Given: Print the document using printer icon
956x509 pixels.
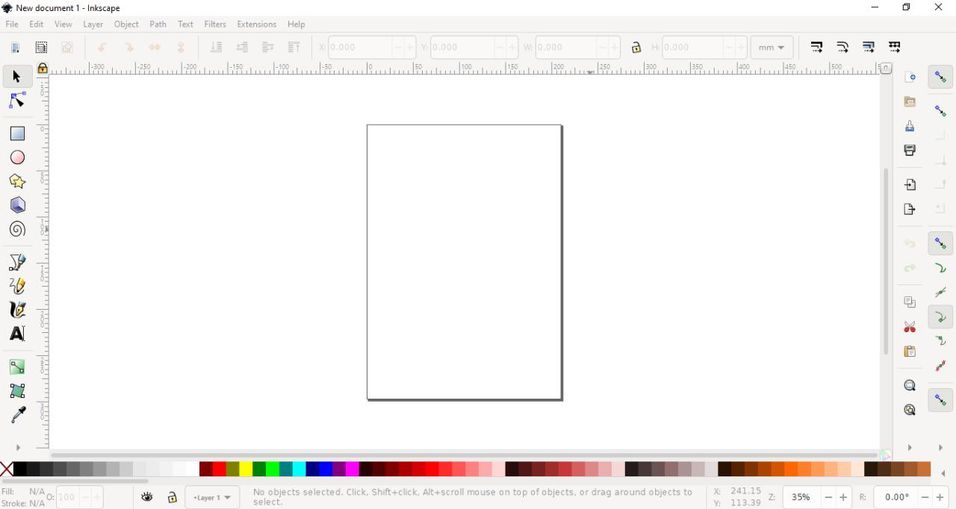Looking at the screenshot, I should coord(910,150).
